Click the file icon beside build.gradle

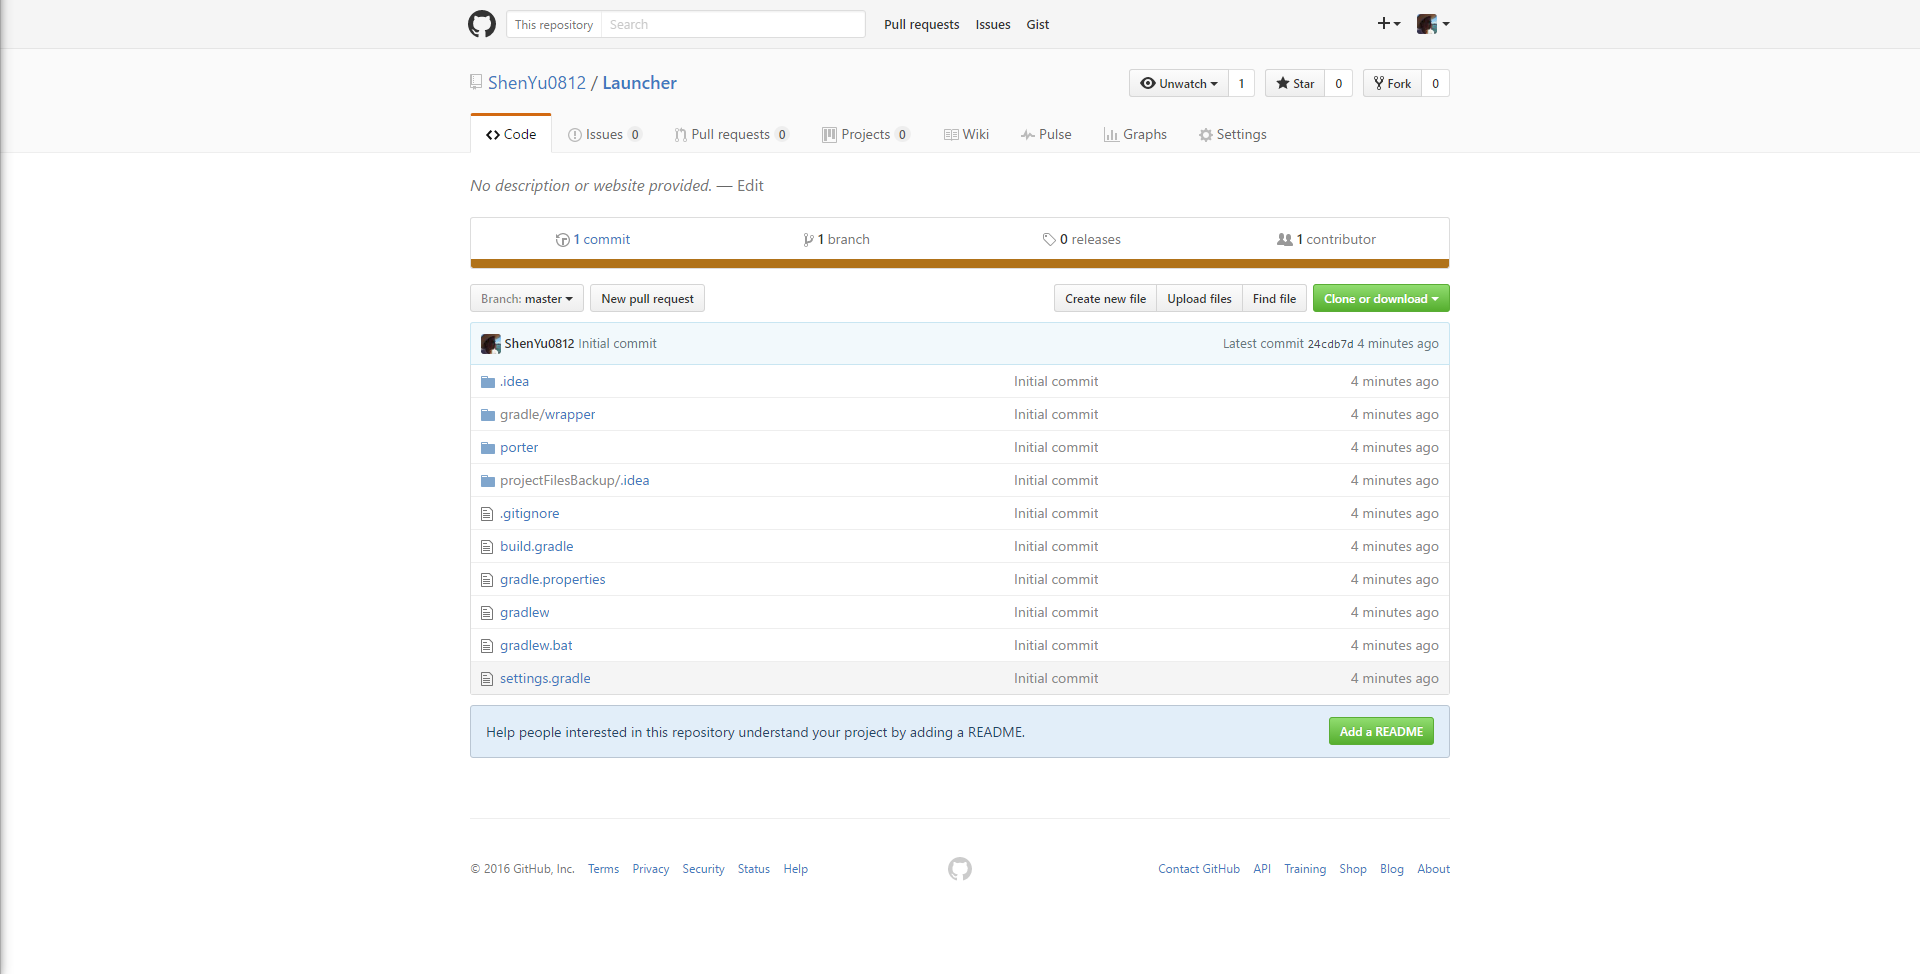[x=487, y=546]
